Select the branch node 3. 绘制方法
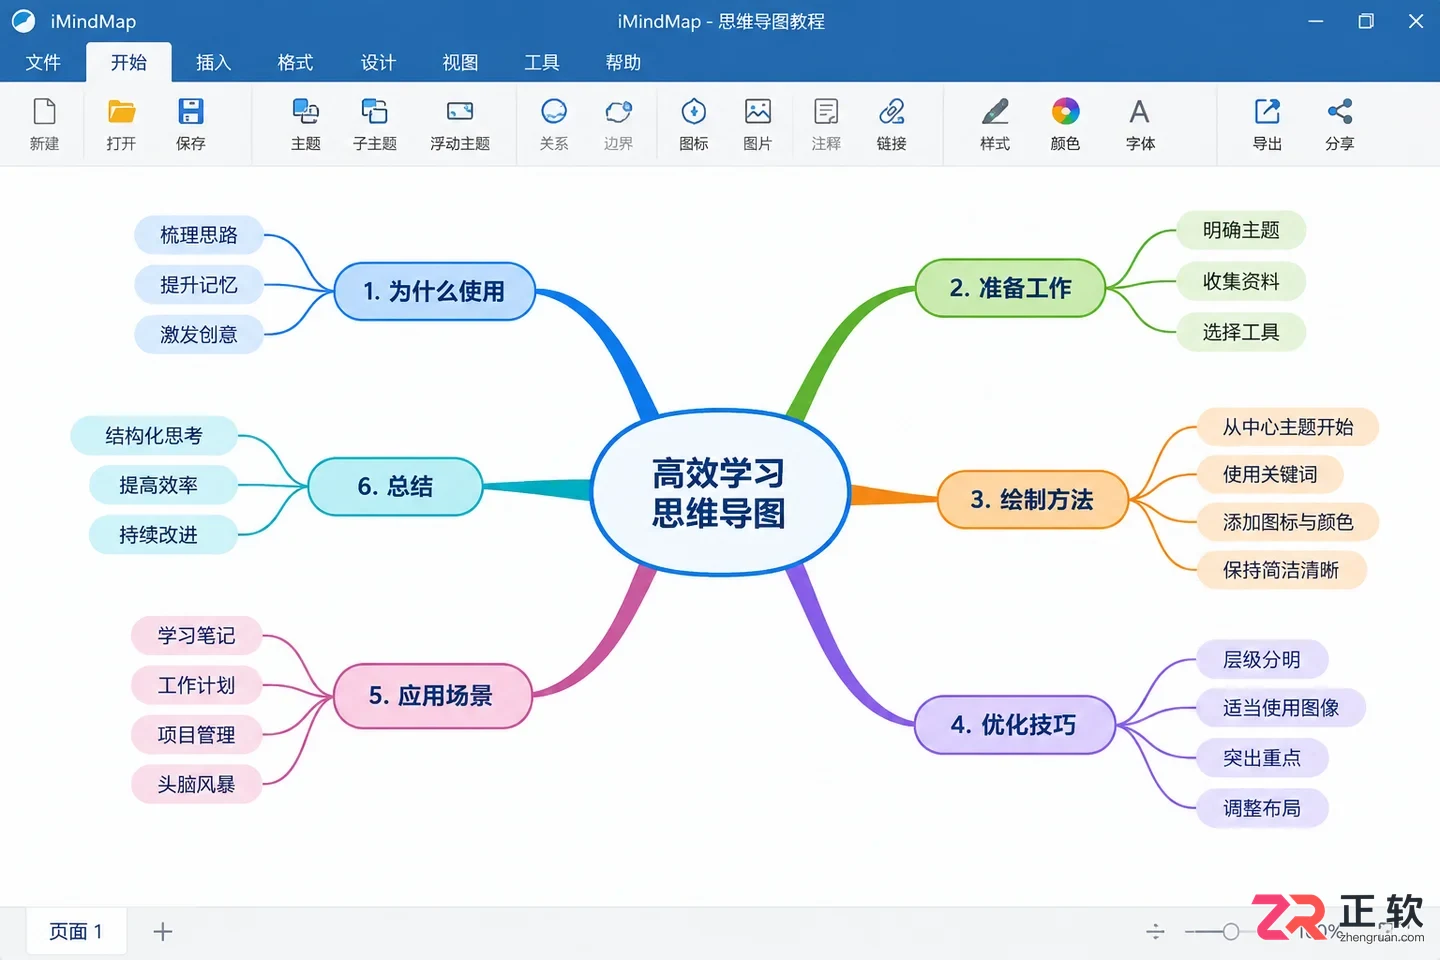The width and height of the screenshot is (1440, 960). (1032, 499)
